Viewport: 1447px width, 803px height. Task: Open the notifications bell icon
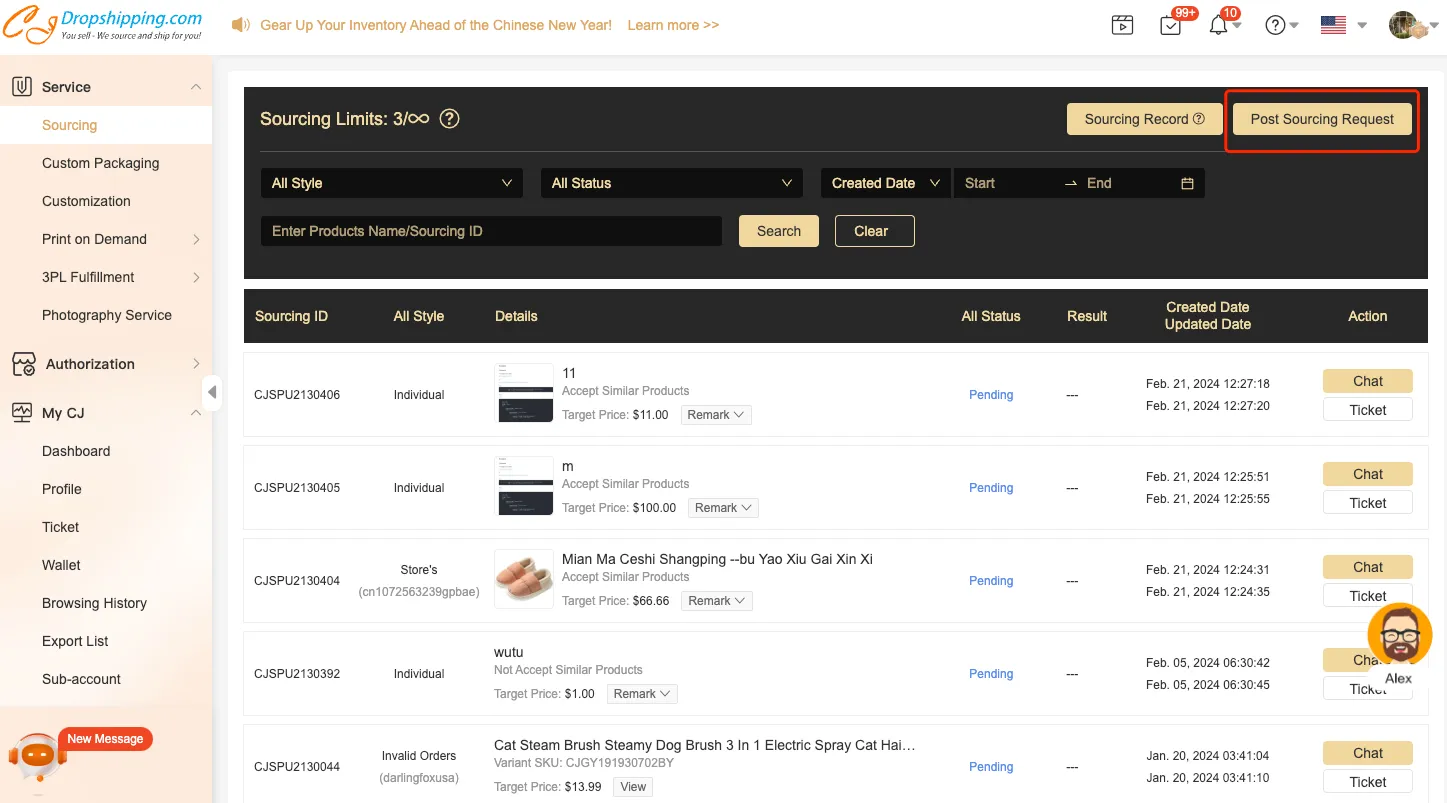pos(1218,26)
